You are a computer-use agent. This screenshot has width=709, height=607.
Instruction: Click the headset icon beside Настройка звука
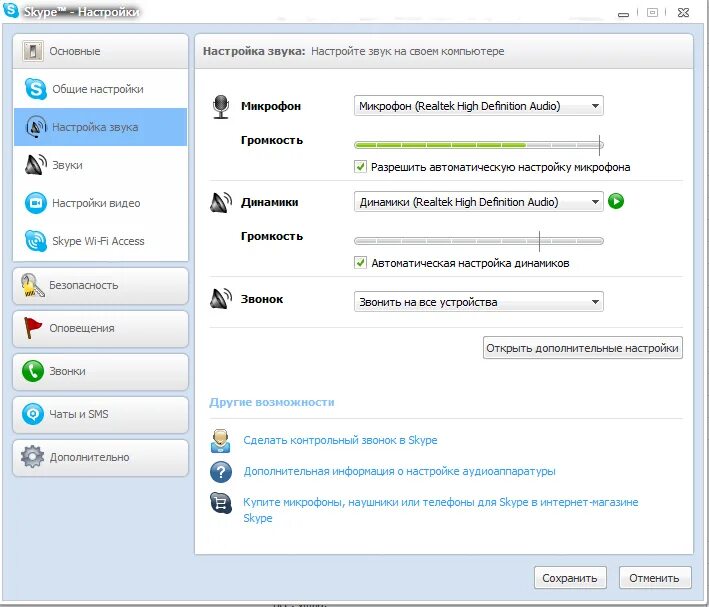click(36, 127)
